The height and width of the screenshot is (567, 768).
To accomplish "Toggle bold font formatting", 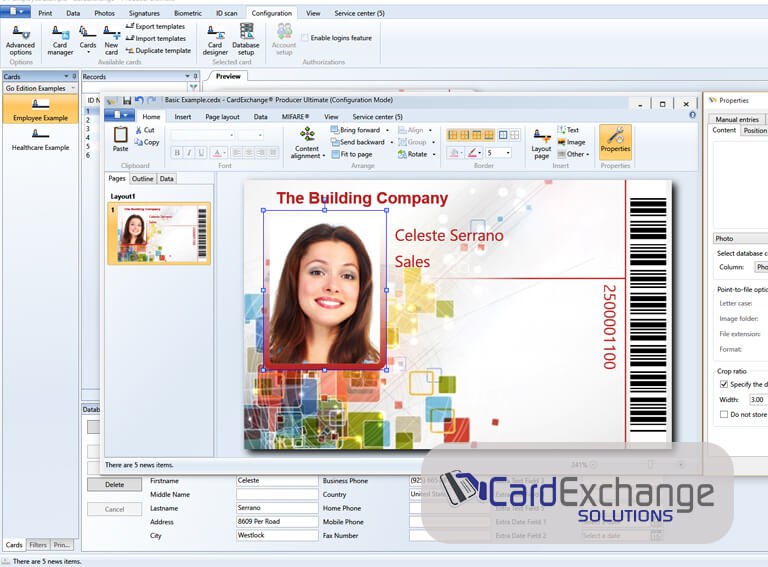I will point(177,153).
